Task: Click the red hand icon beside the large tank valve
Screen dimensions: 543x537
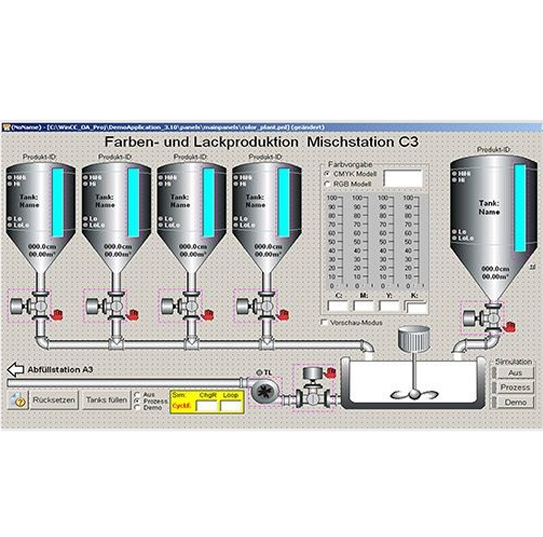Action: [509, 327]
